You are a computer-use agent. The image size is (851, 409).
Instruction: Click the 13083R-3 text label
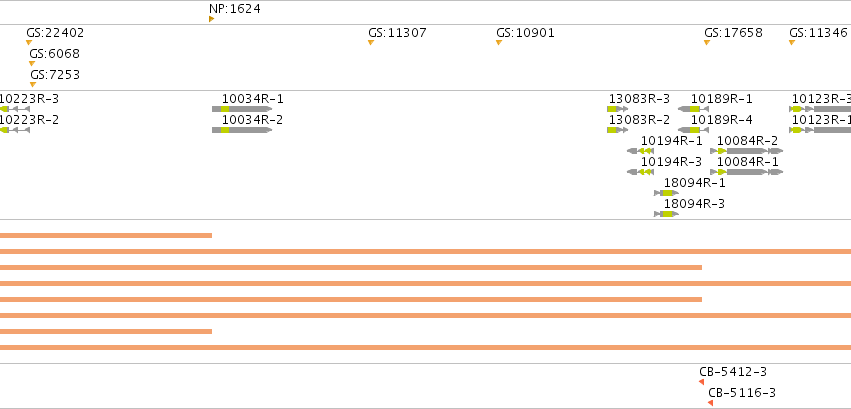point(639,99)
